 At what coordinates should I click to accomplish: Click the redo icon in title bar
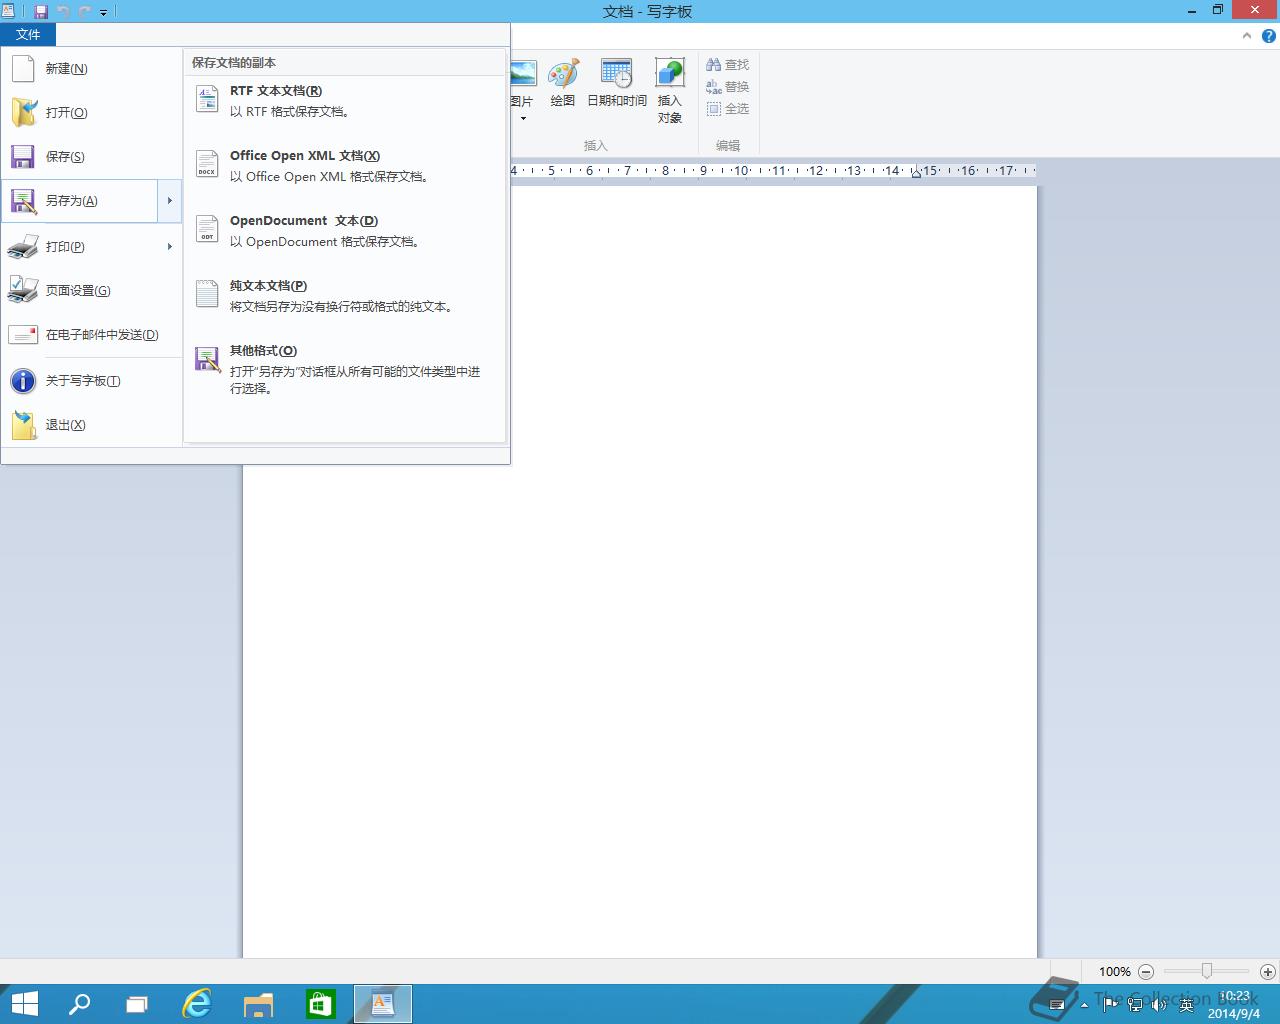(x=85, y=12)
